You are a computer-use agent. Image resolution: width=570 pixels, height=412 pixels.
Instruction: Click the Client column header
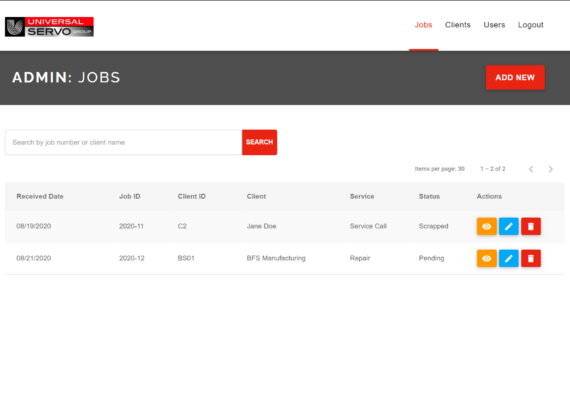coord(256,196)
